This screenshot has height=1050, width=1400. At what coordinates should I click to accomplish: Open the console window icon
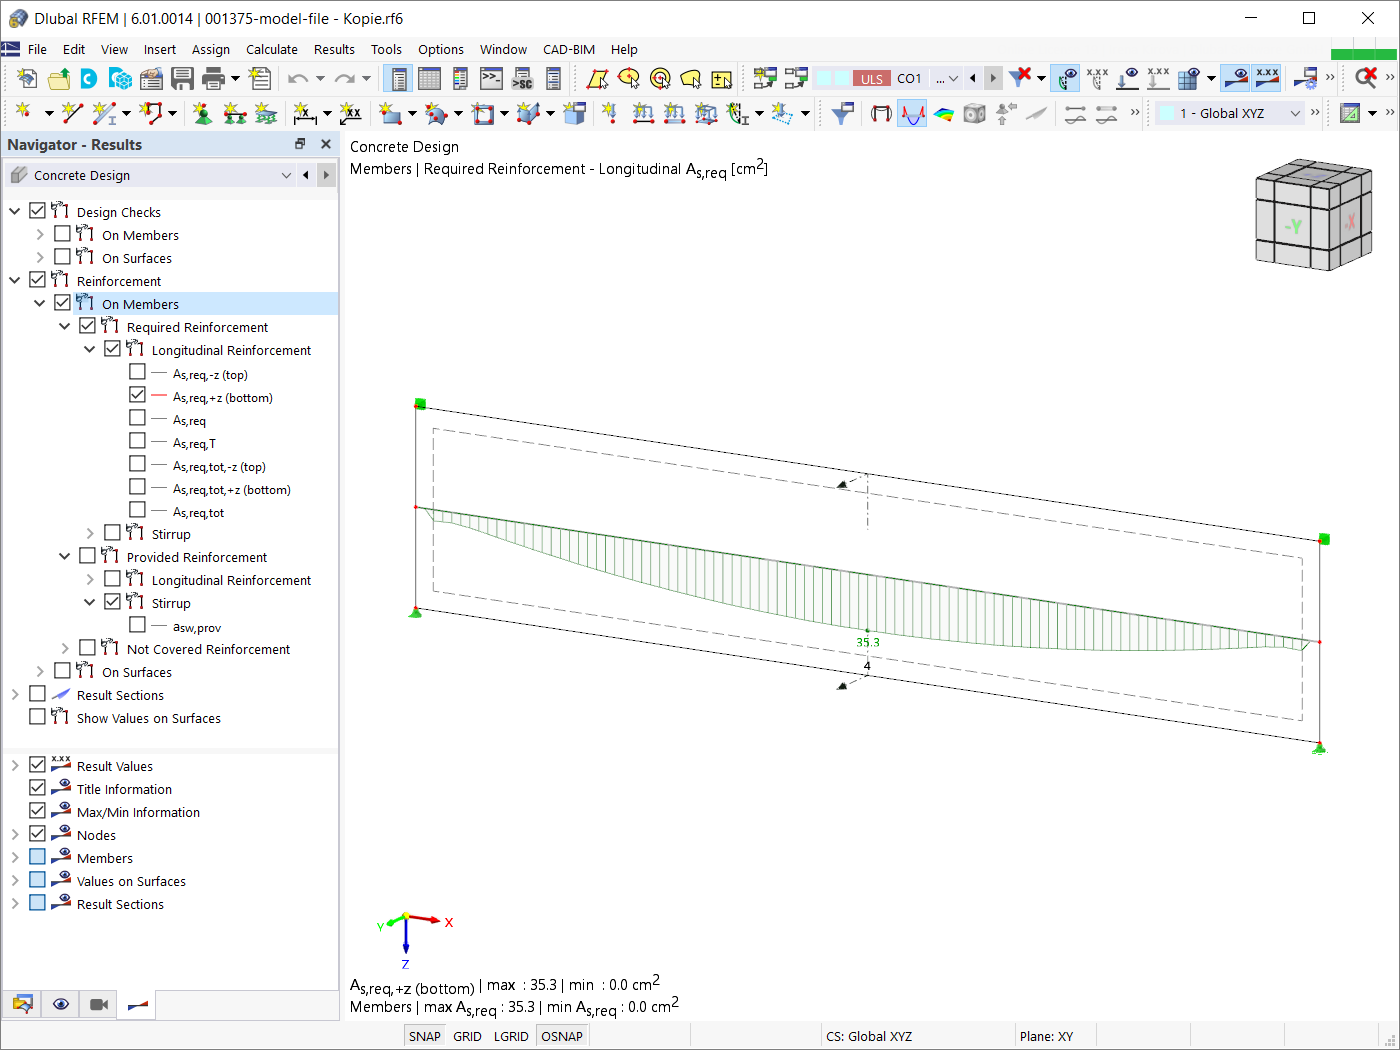point(491,78)
